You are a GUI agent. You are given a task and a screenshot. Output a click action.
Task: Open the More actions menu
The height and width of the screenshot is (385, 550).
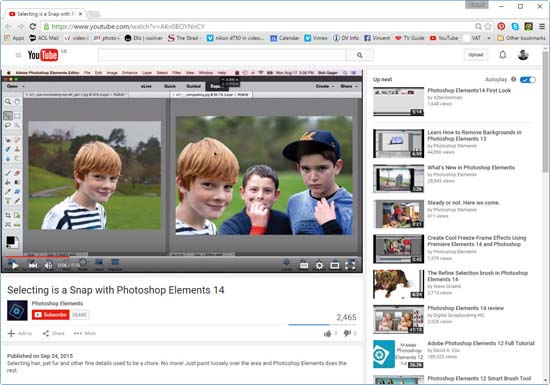click(x=85, y=333)
